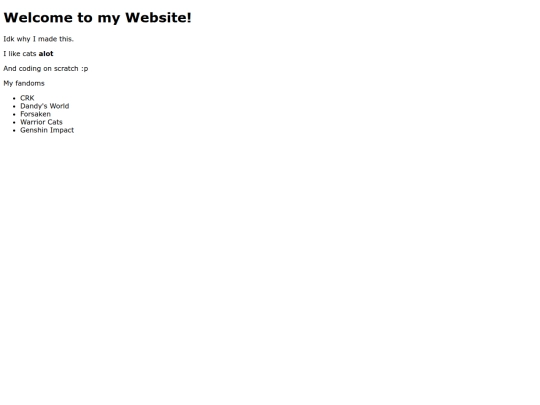Click the ':p' emoticon text

(85, 69)
